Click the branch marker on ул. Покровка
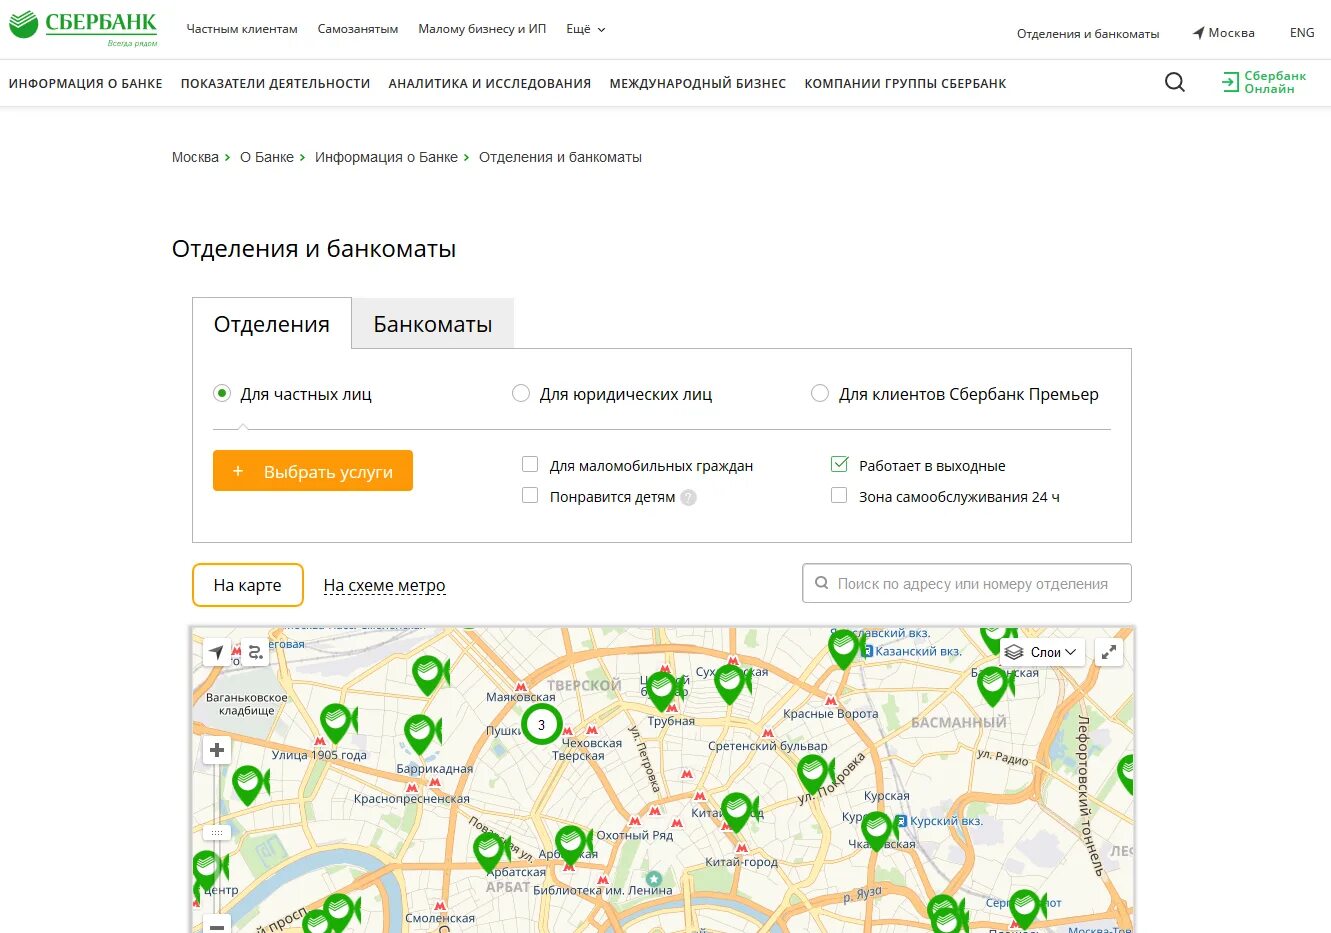This screenshot has width=1331, height=933. tap(814, 774)
